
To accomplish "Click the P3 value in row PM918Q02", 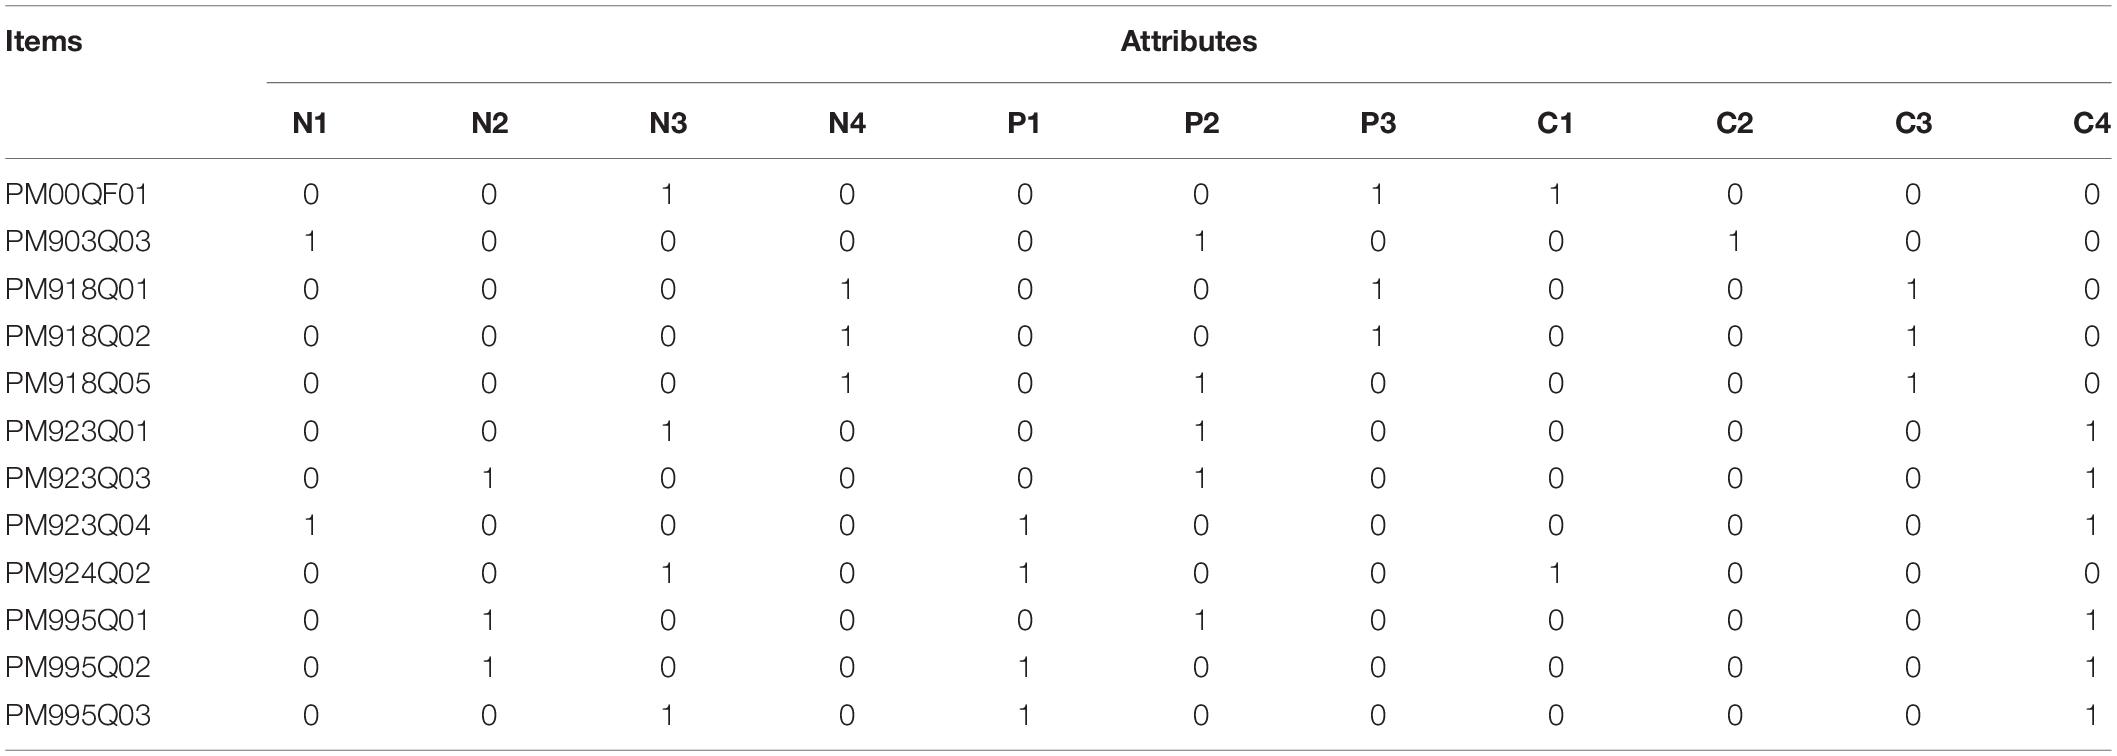I will click(1378, 337).
